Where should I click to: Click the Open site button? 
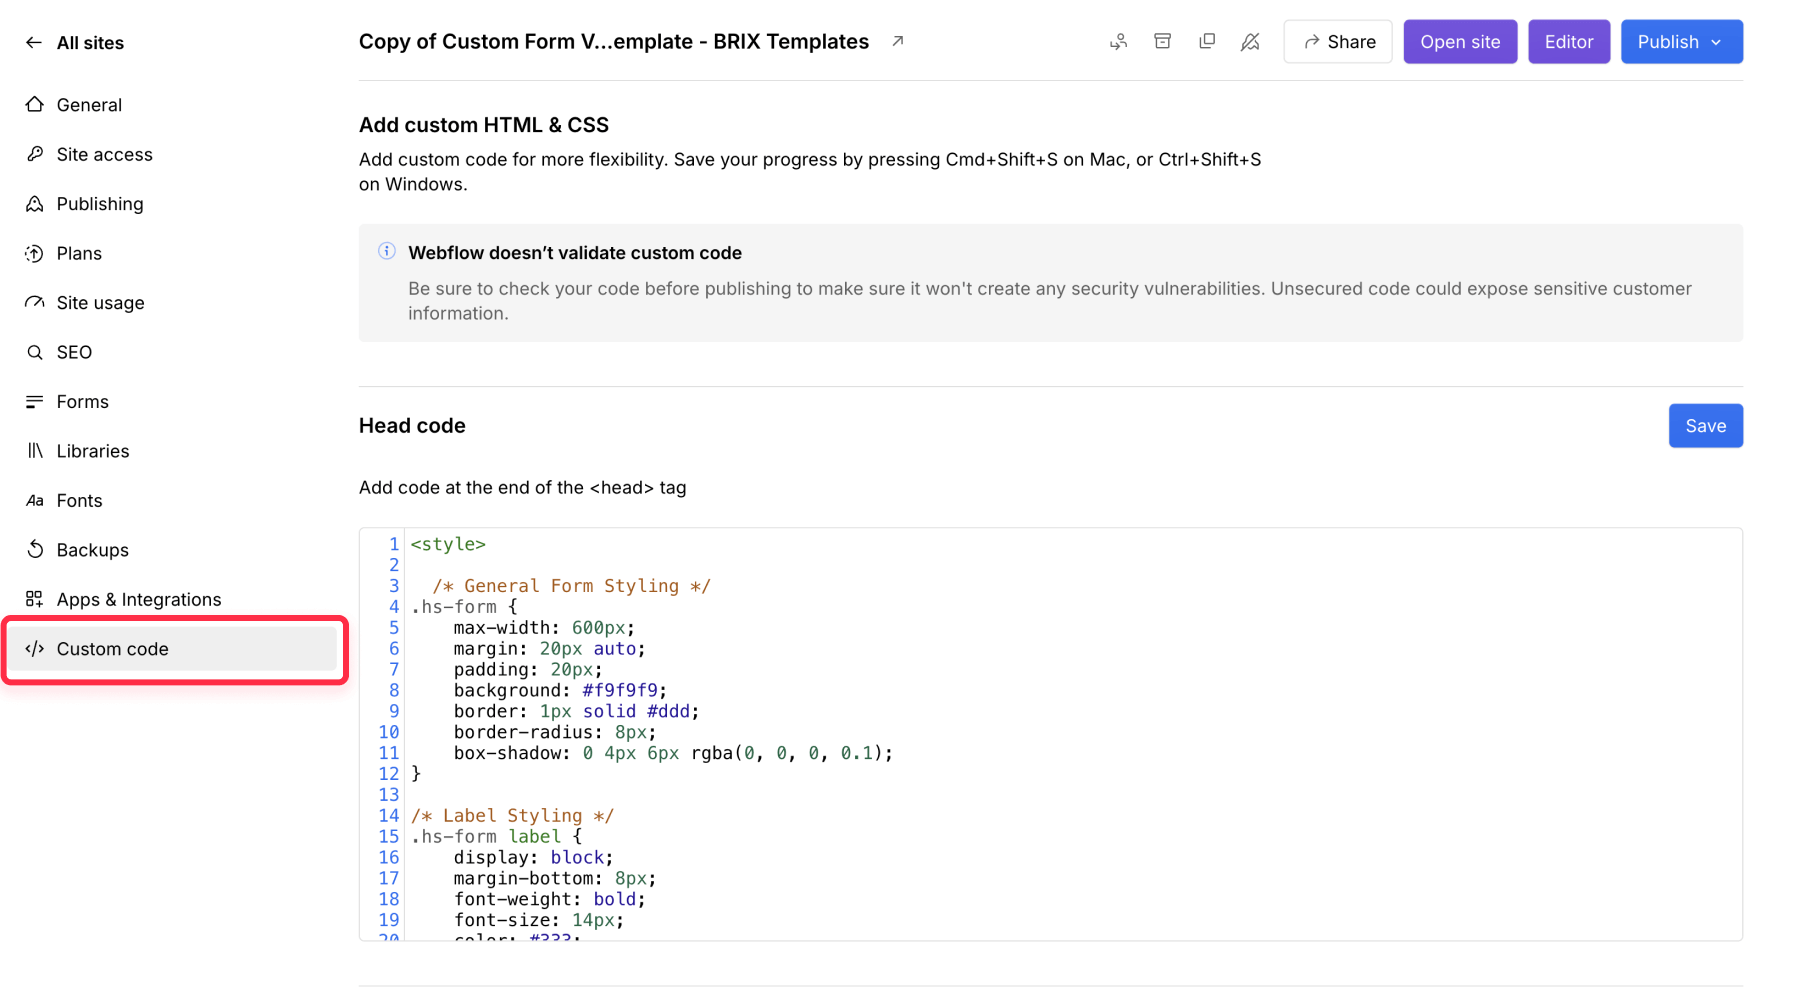tap(1460, 42)
